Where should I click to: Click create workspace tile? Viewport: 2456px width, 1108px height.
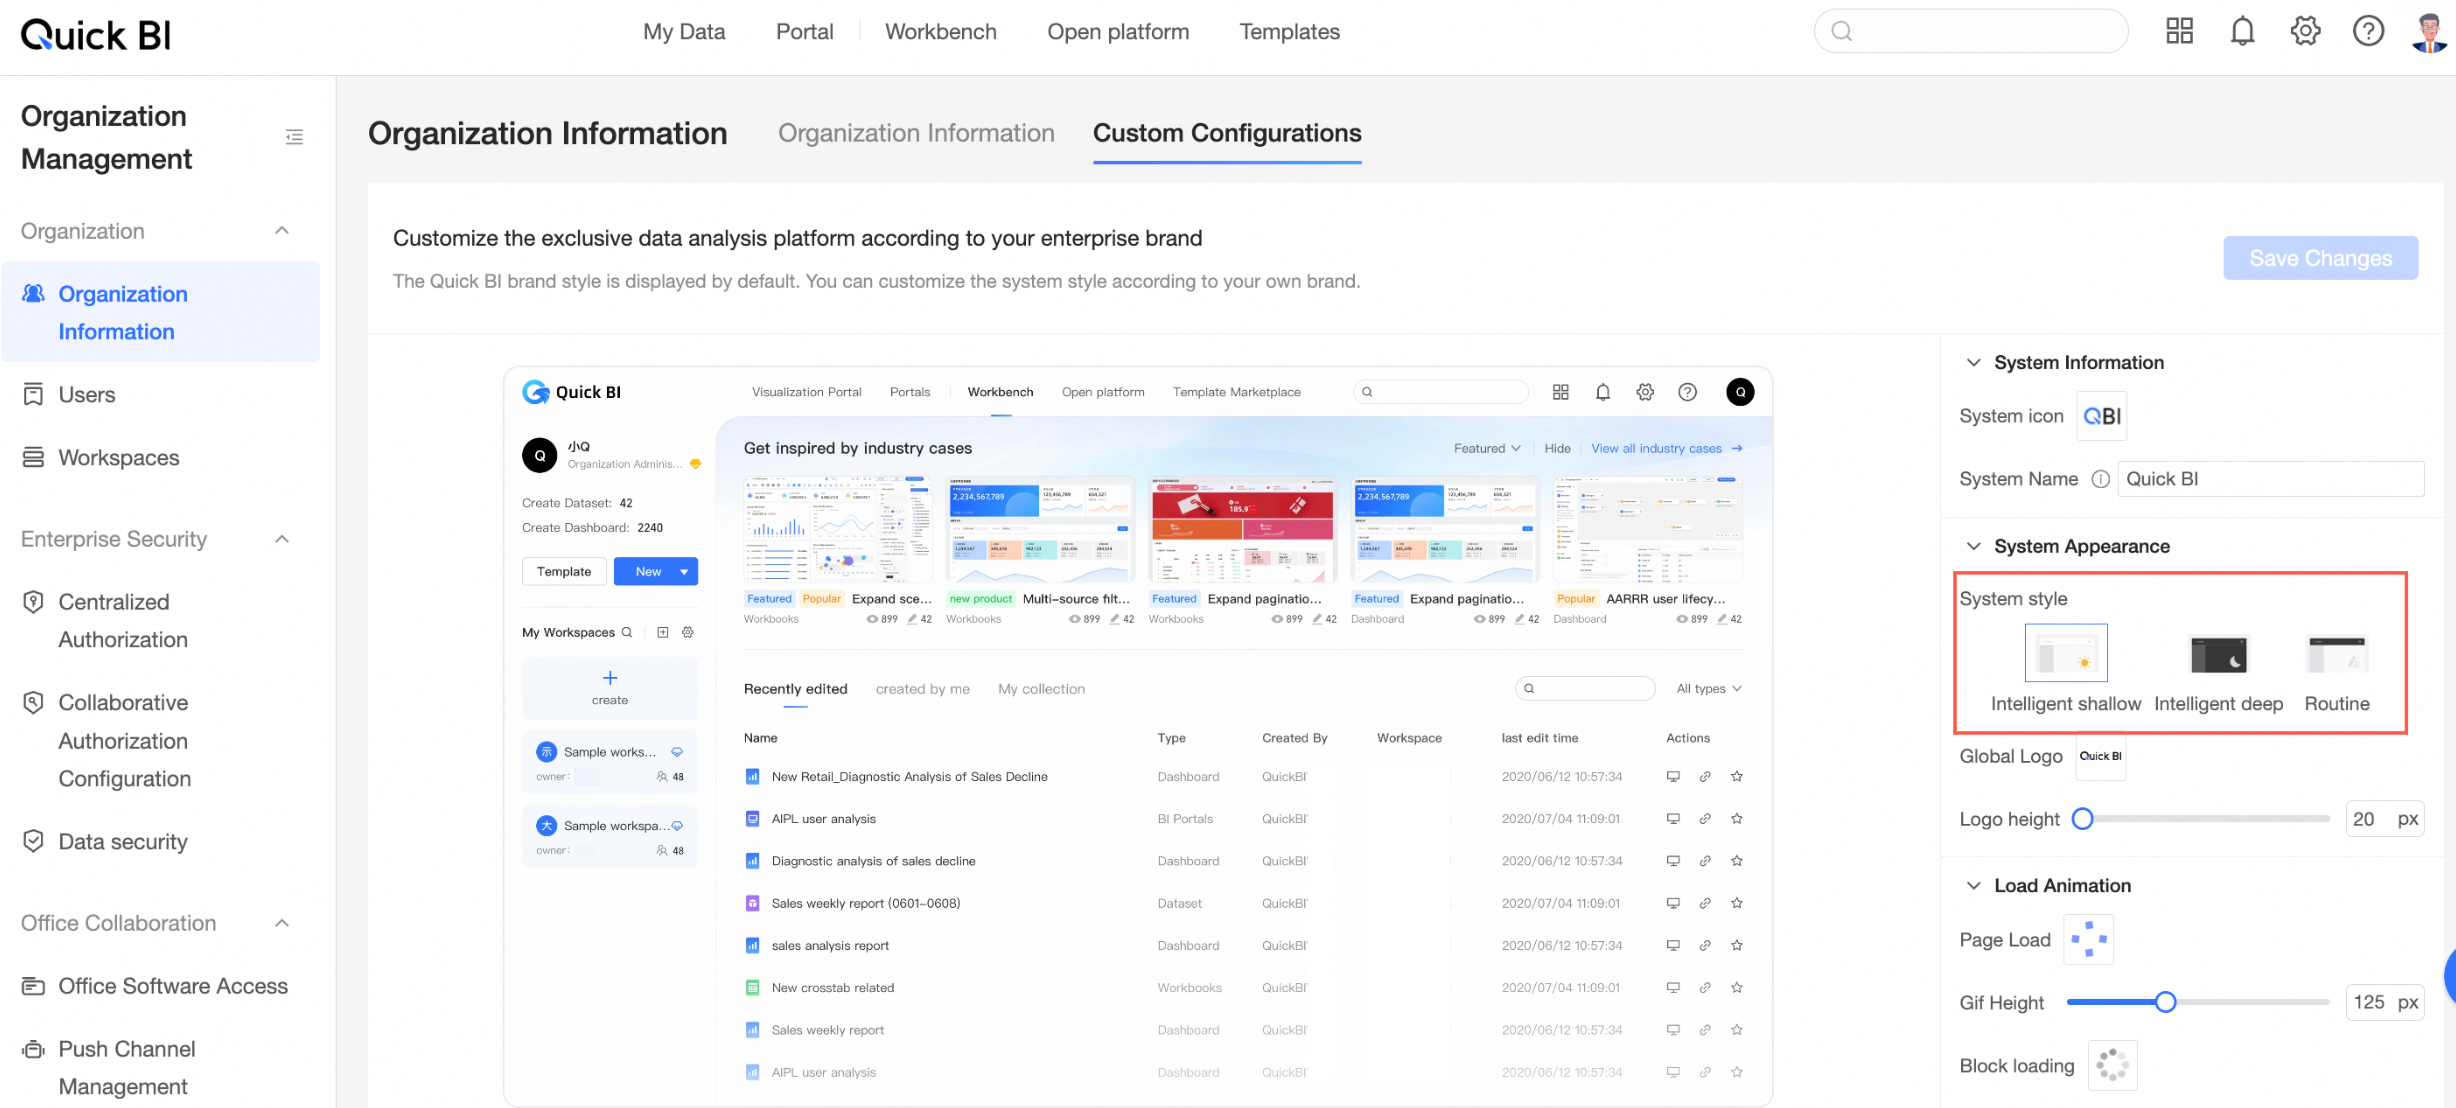tap(610, 688)
